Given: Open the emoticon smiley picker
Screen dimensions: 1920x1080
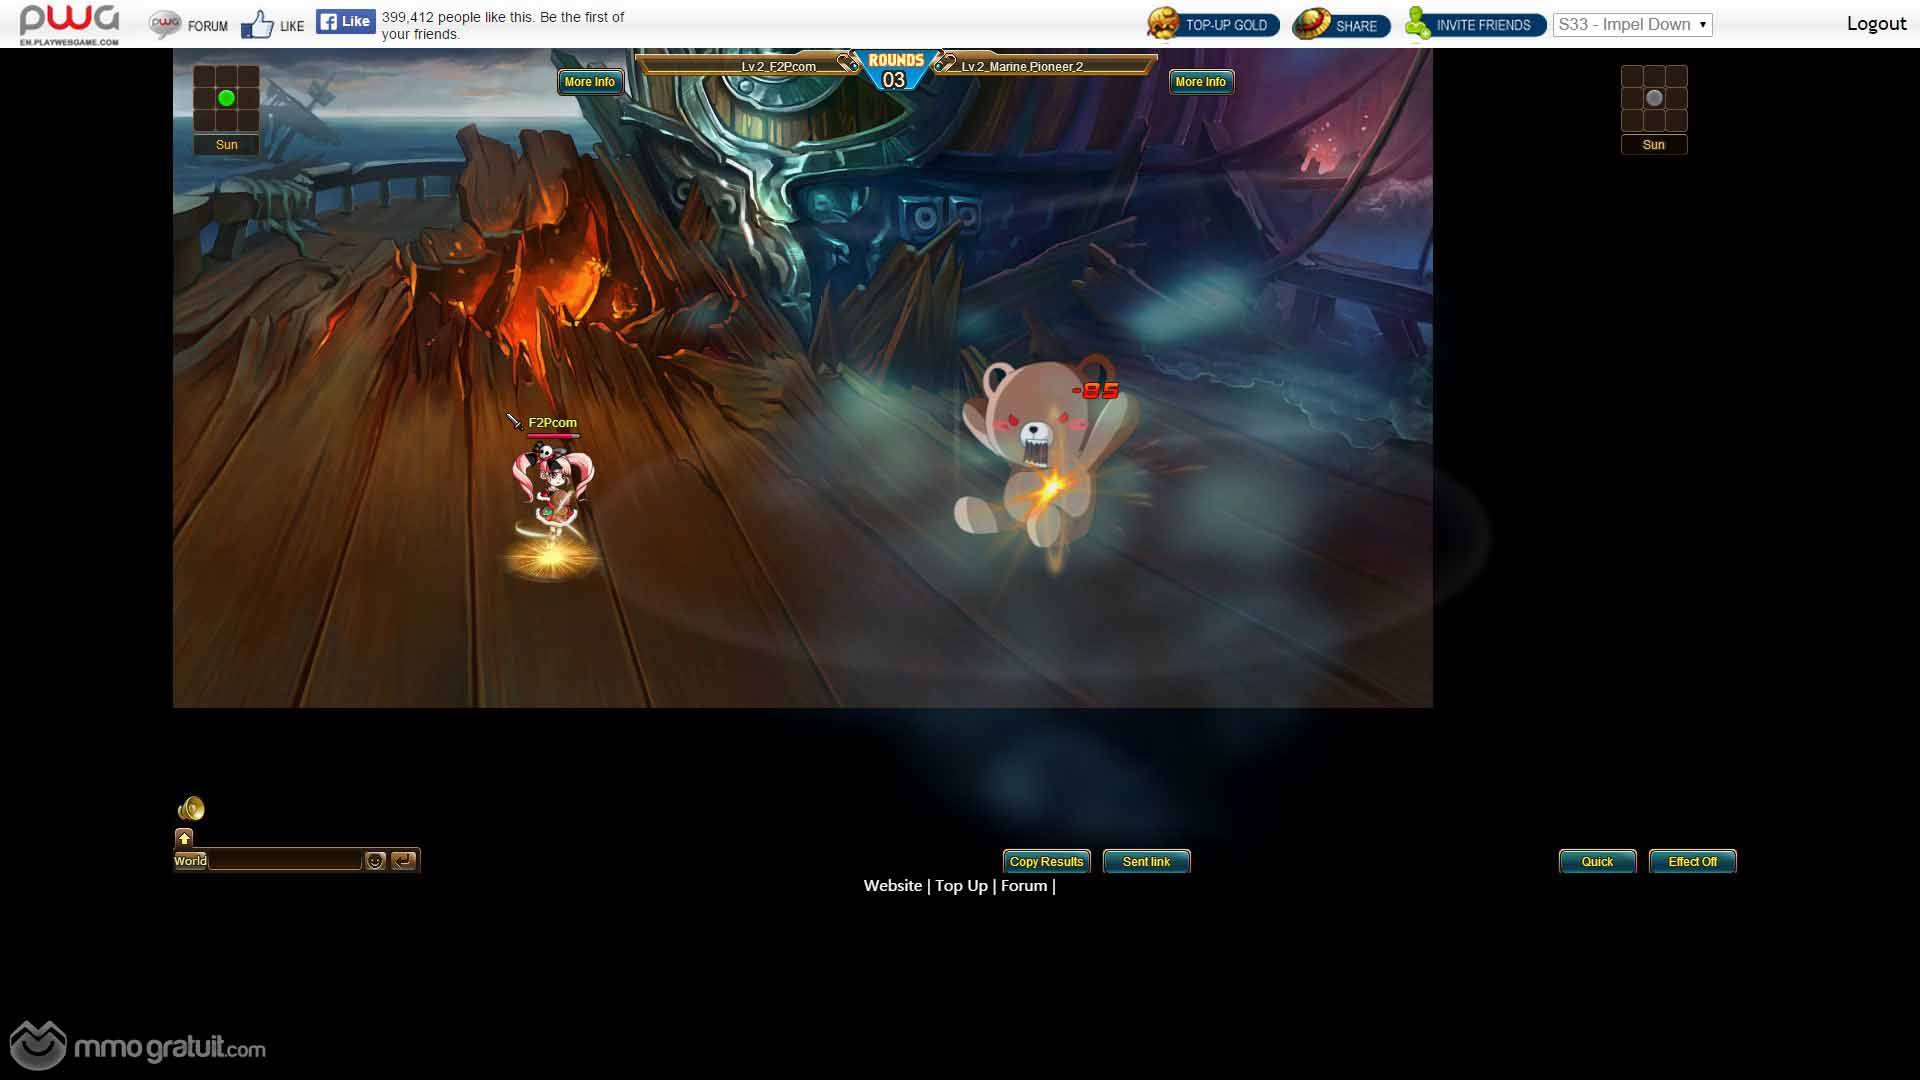Looking at the screenshot, I should tap(375, 861).
